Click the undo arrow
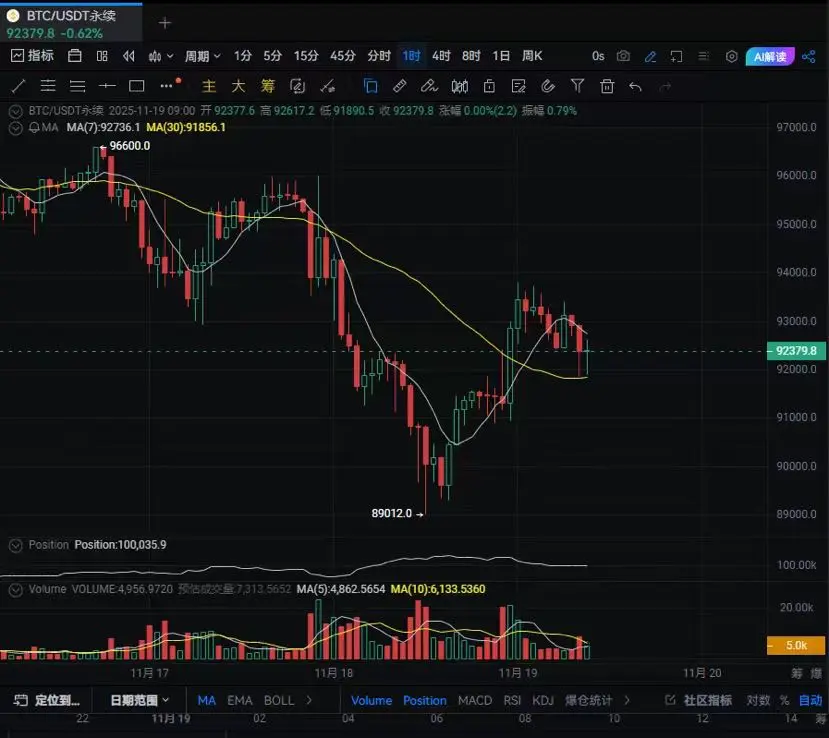The height and width of the screenshot is (738, 829). point(636,86)
